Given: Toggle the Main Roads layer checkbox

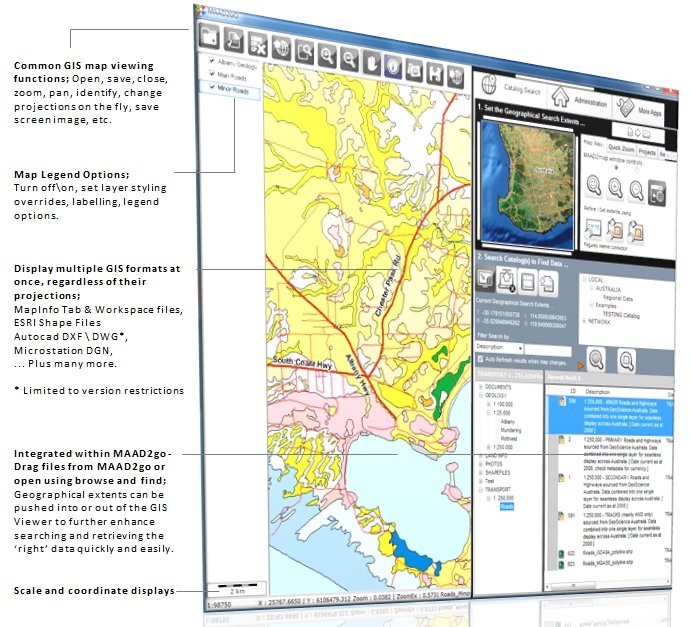Looking at the screenshot, I should pos(212,73).
